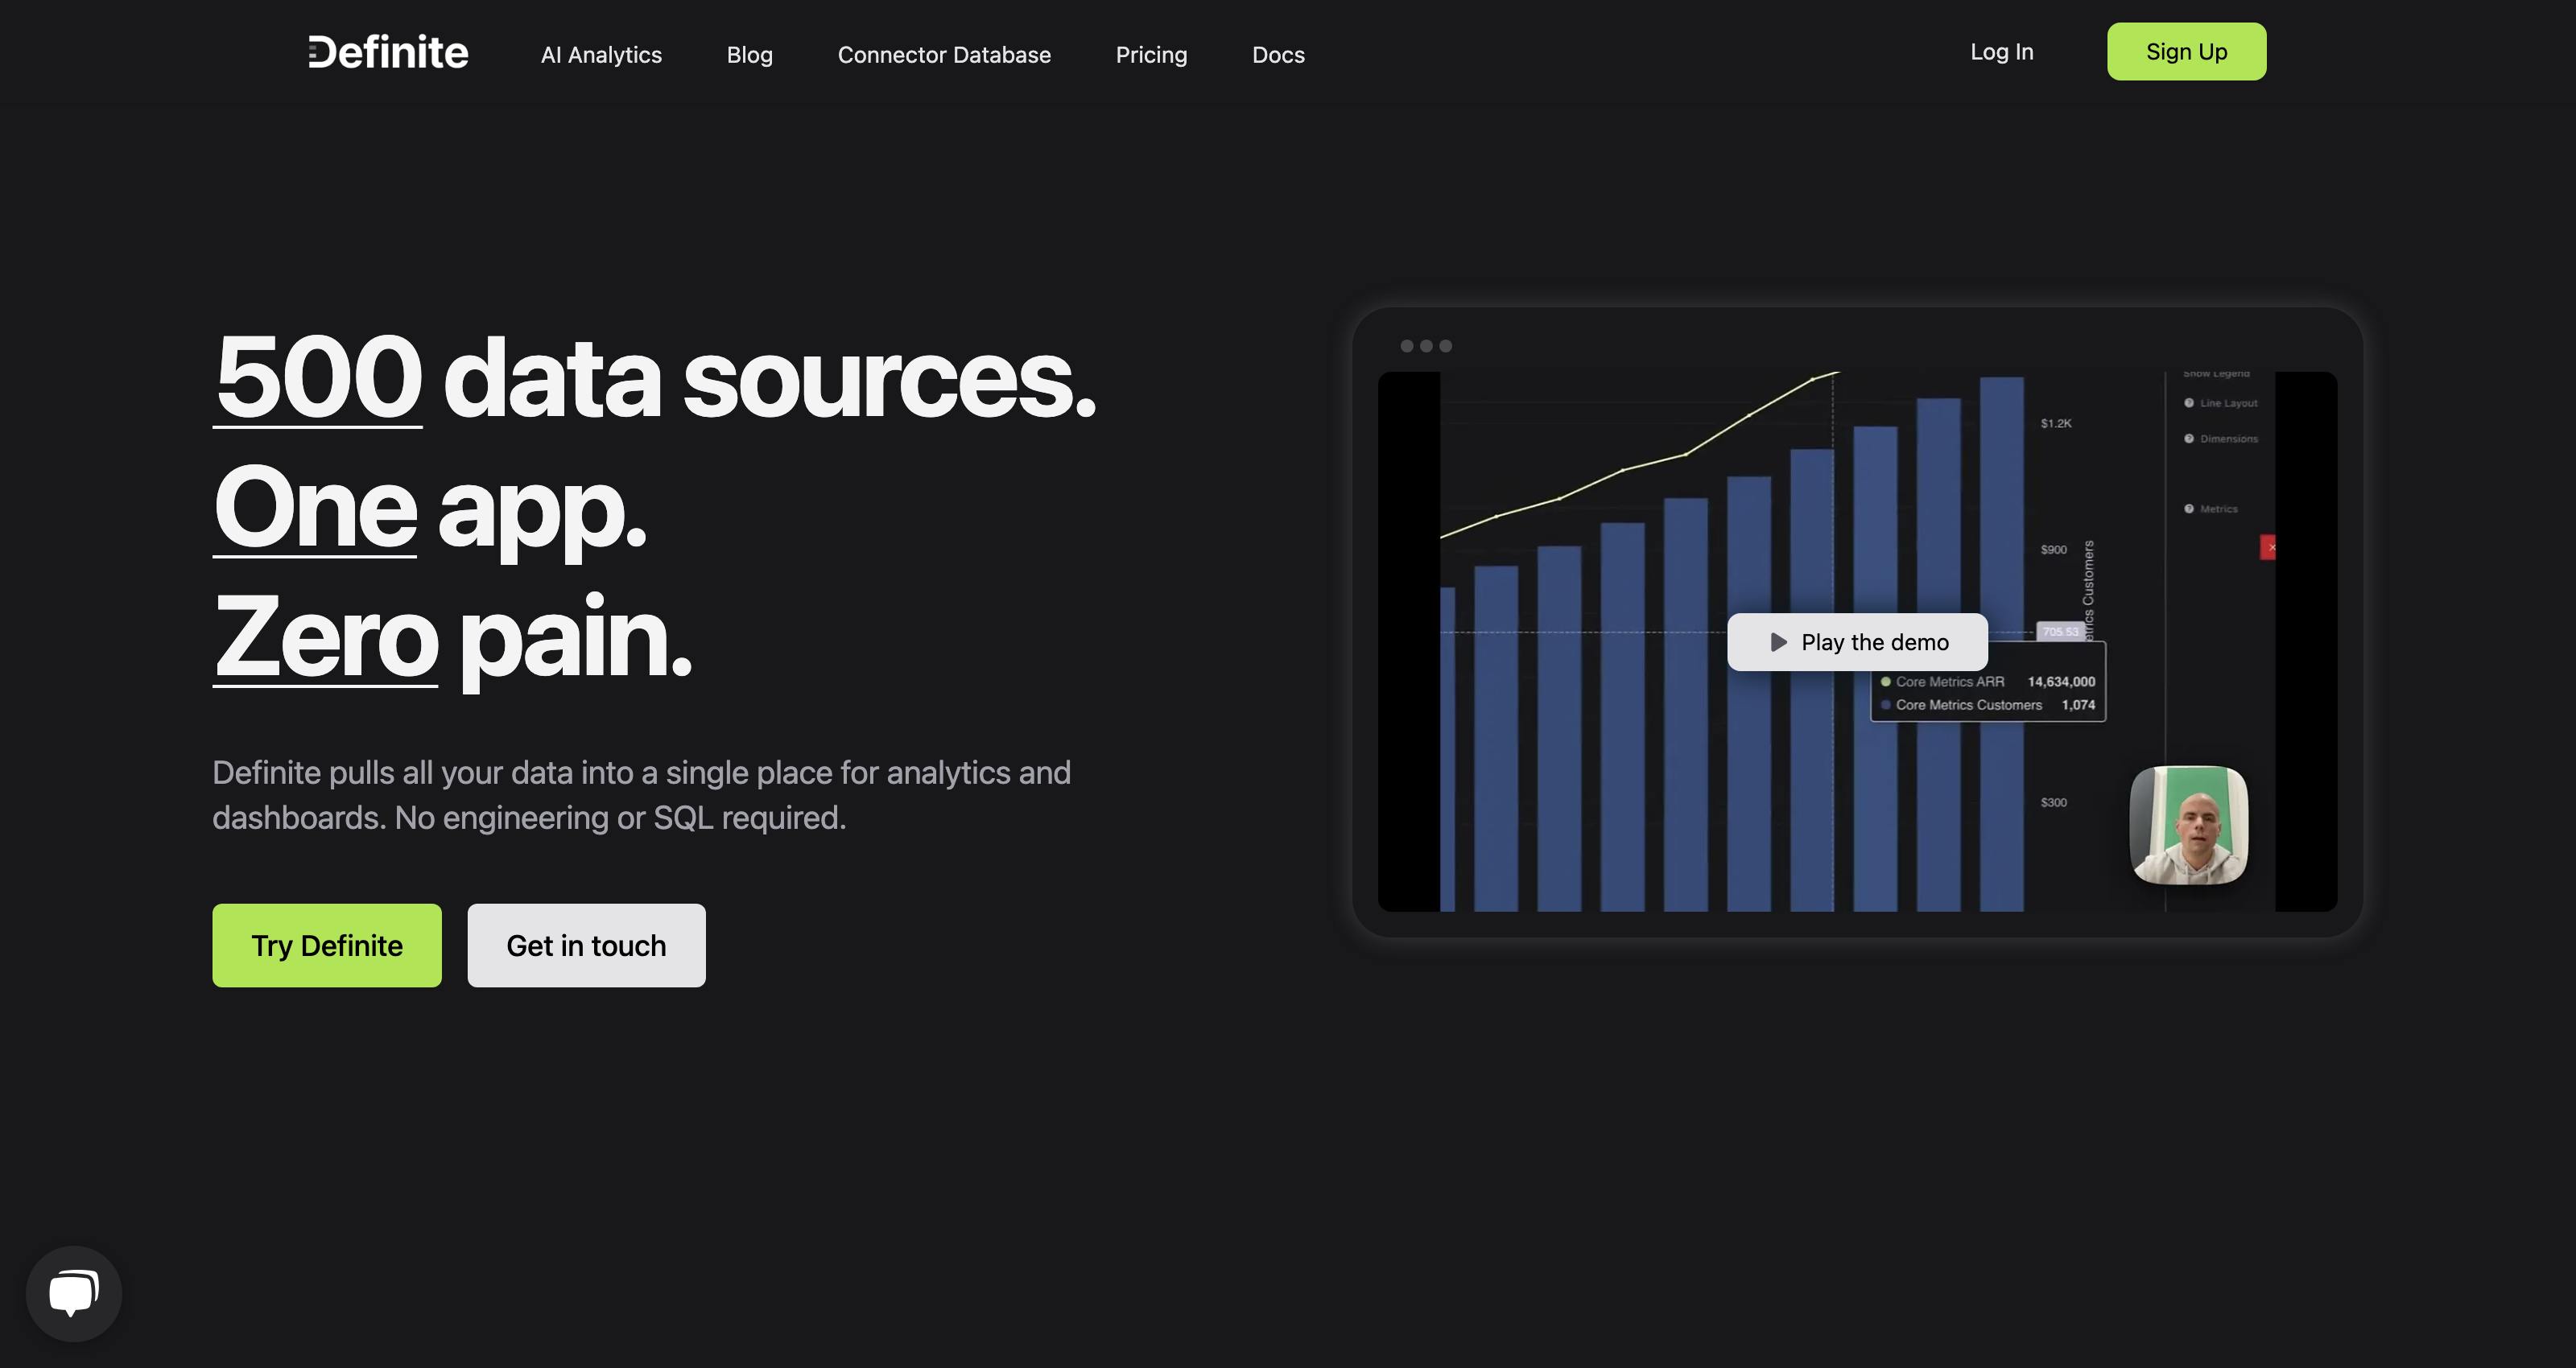The image size is (2576, 1368).
Task: Open the AI Analytics page
Action: point(601,55)
